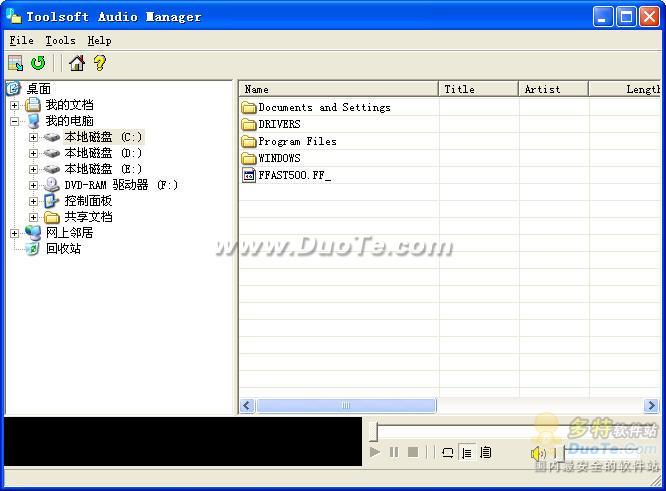Image resolution: width=666 pixels, height=491 pixels.
Task: Select the FFAST500.FF_ file
Action: coord(294,175)
